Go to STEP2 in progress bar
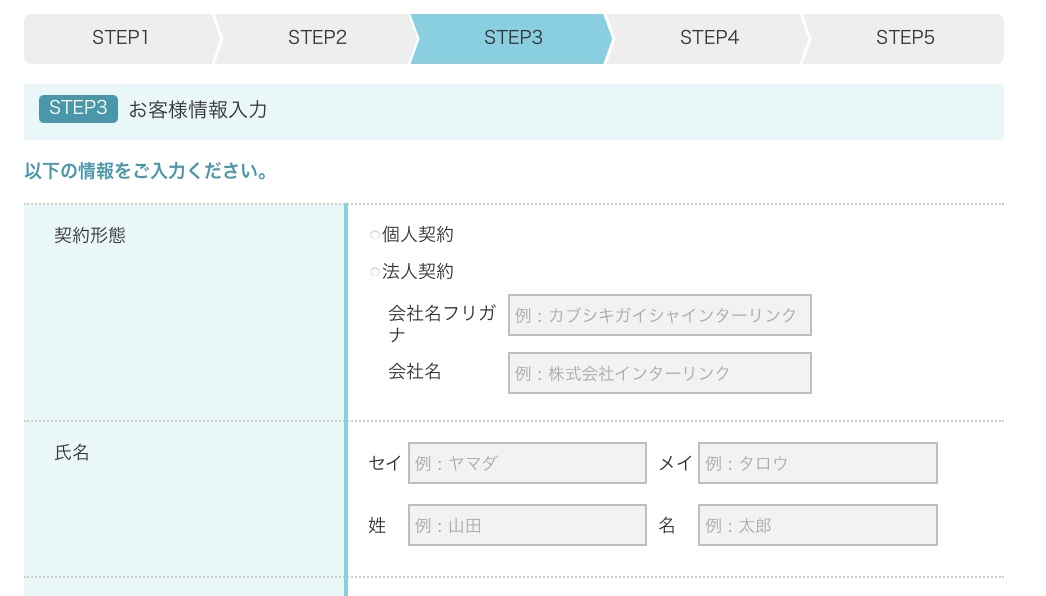Screen dimensions: 1046x596 [317, 39]
